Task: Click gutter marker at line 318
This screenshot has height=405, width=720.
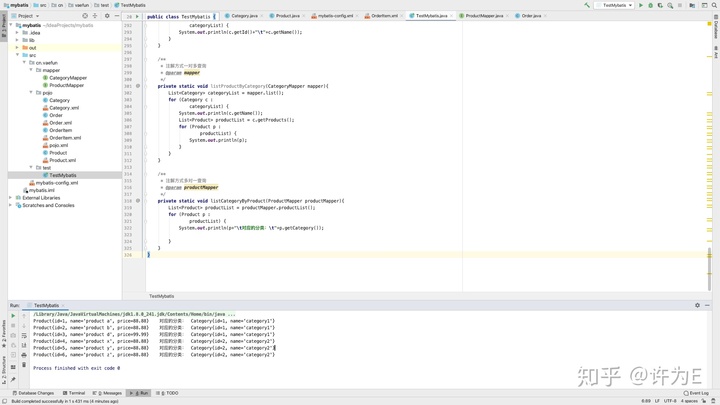Action: [138, 201]
